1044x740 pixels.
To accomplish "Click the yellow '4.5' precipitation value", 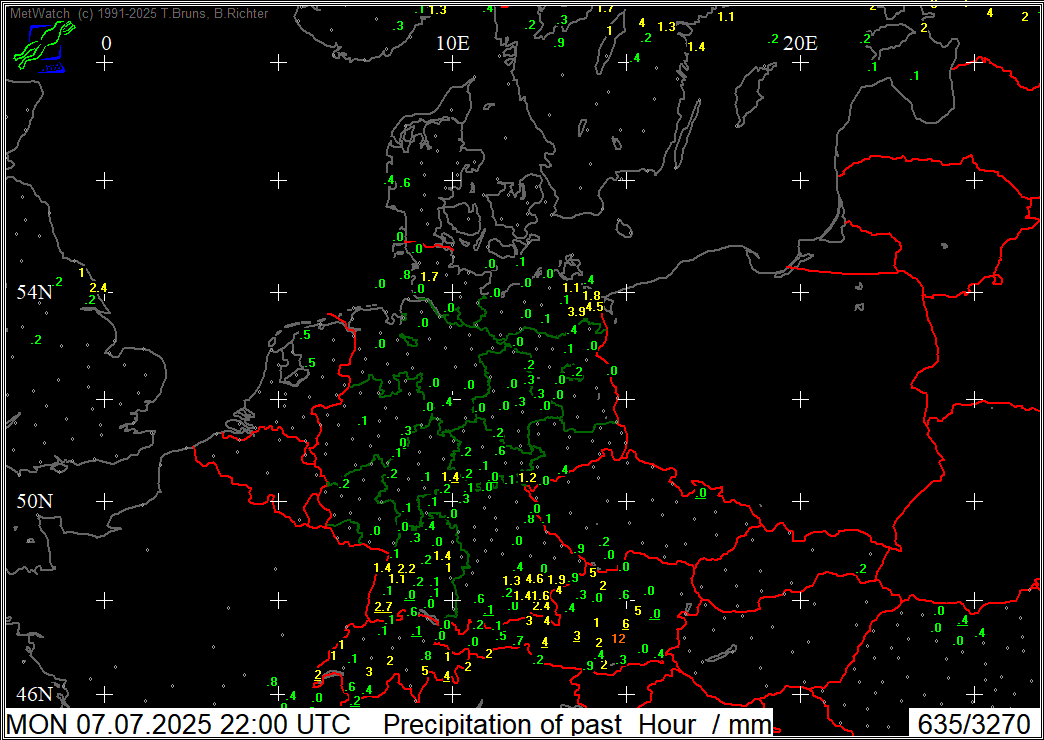I will coord(595,307).
